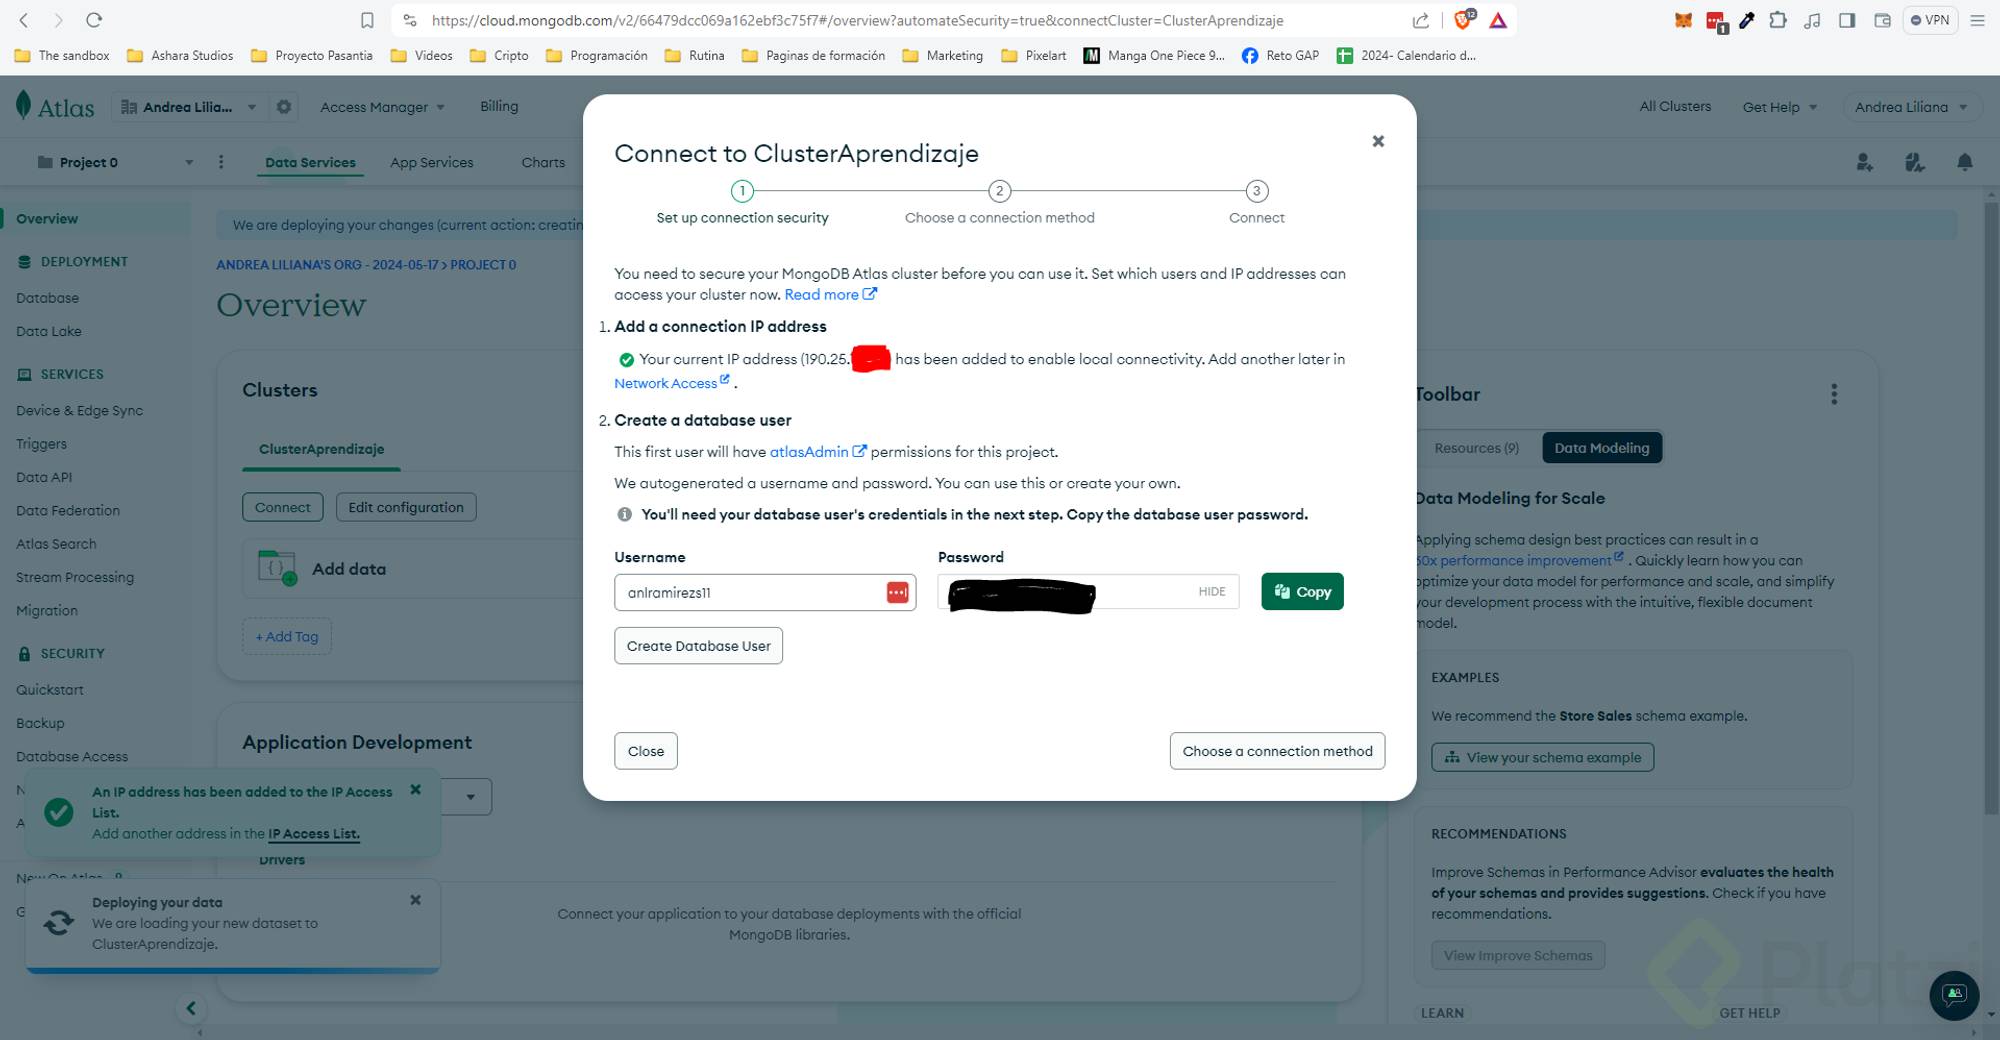Image resolution: width=2000 pixels, height=1040 pixels.
Task: Click the IP Access List link
Action: click(314, 834)
